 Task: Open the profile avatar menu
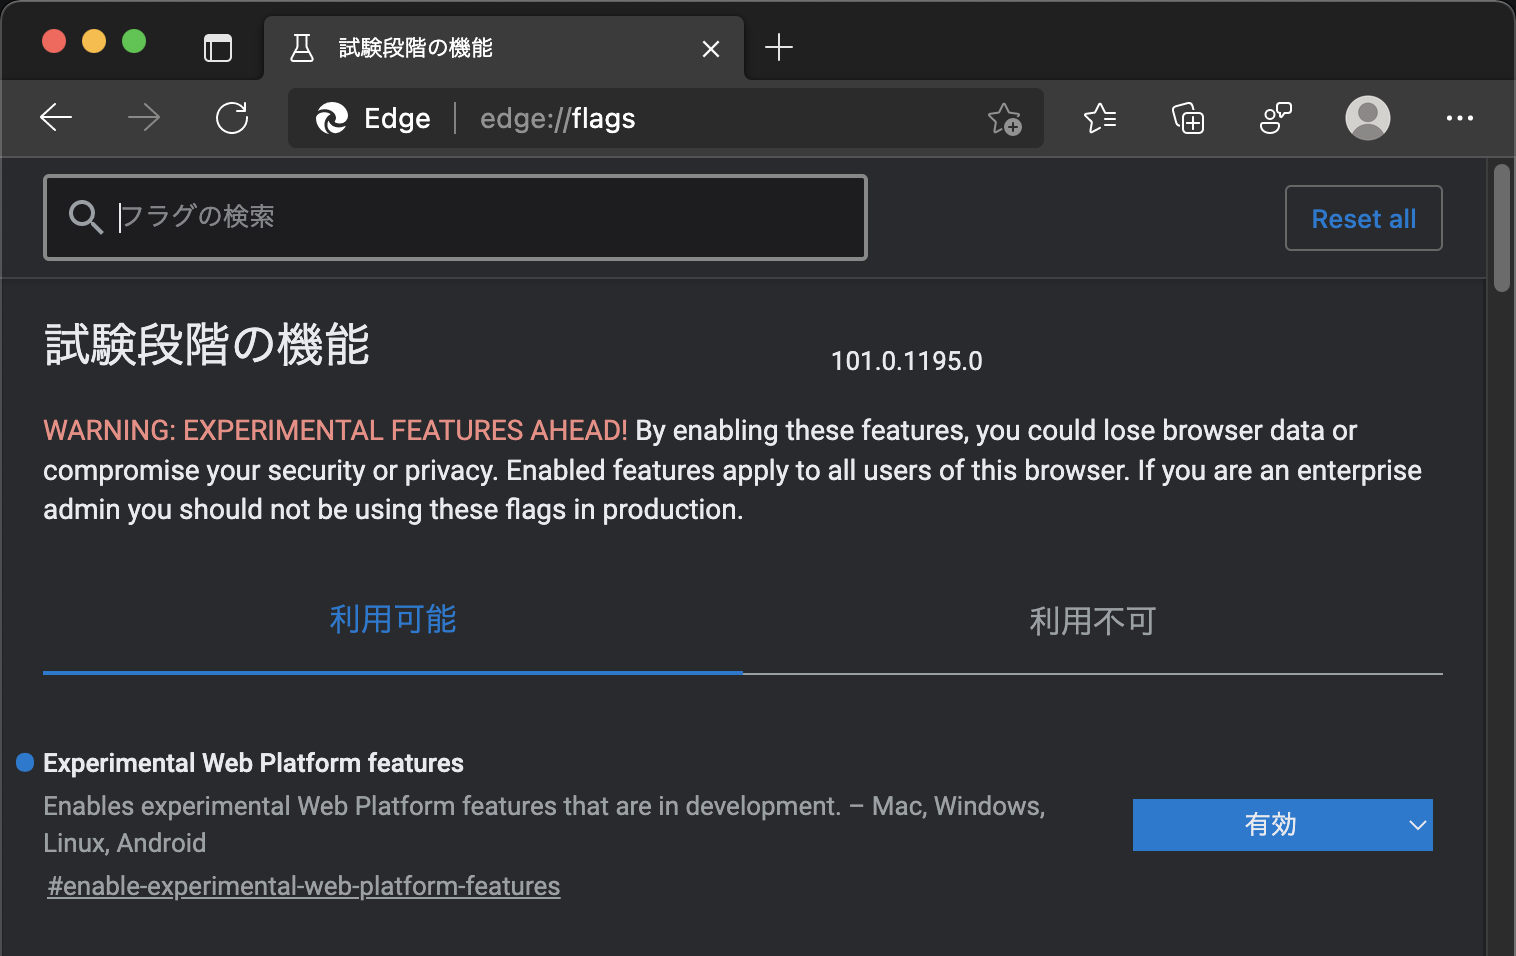pyautogui.click(x=1367, y=118)
